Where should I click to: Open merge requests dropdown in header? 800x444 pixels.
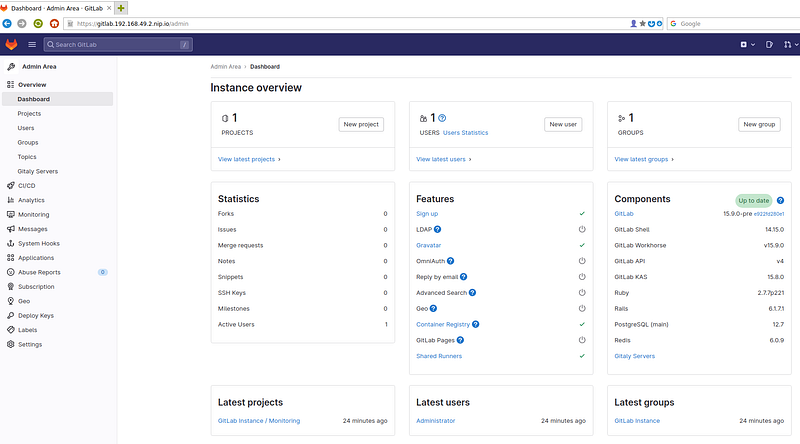(791, 44)
